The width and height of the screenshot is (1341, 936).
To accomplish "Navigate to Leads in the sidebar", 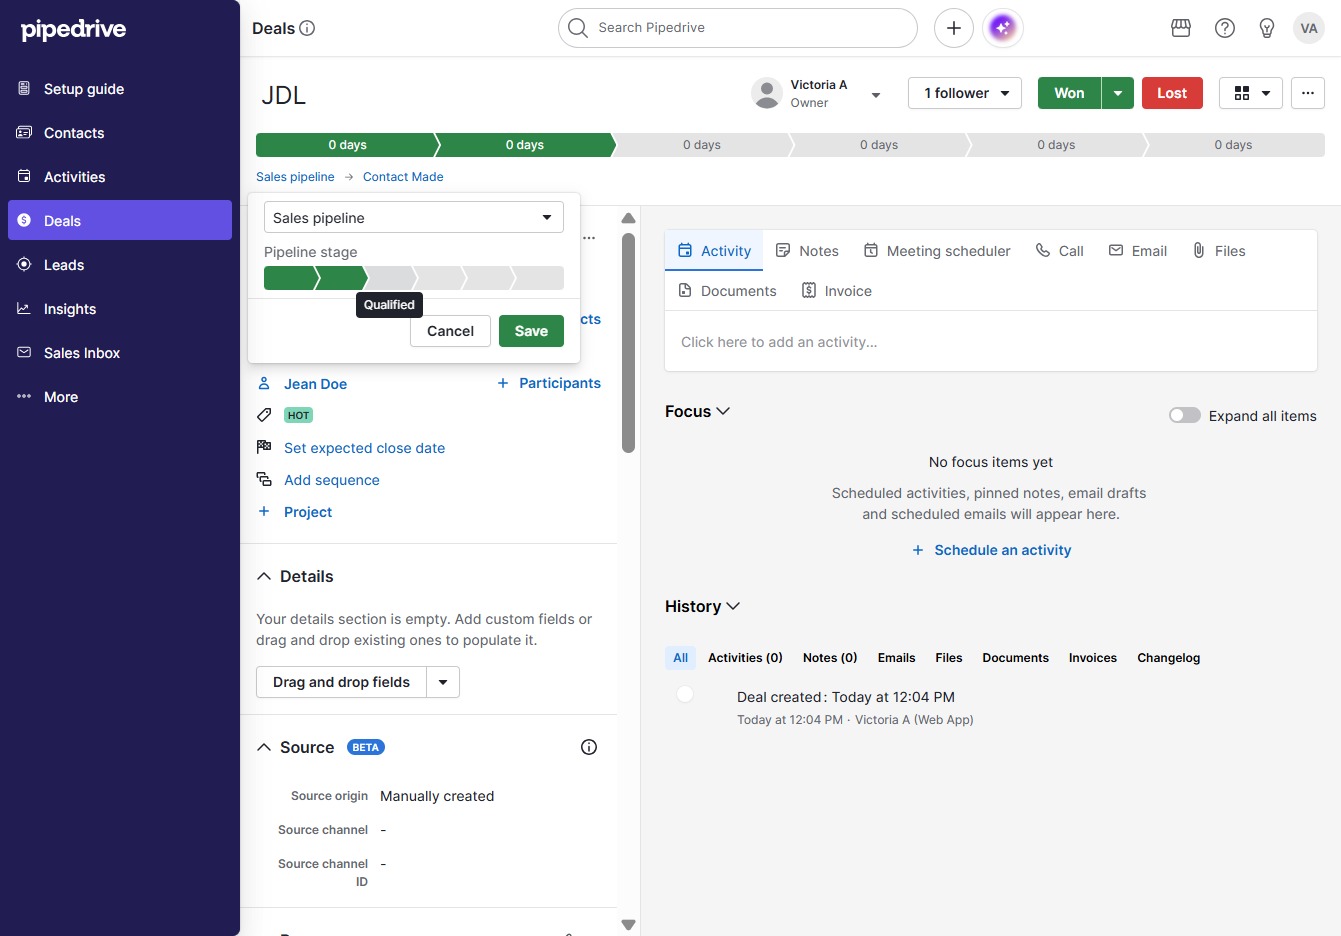I will 120,265.
